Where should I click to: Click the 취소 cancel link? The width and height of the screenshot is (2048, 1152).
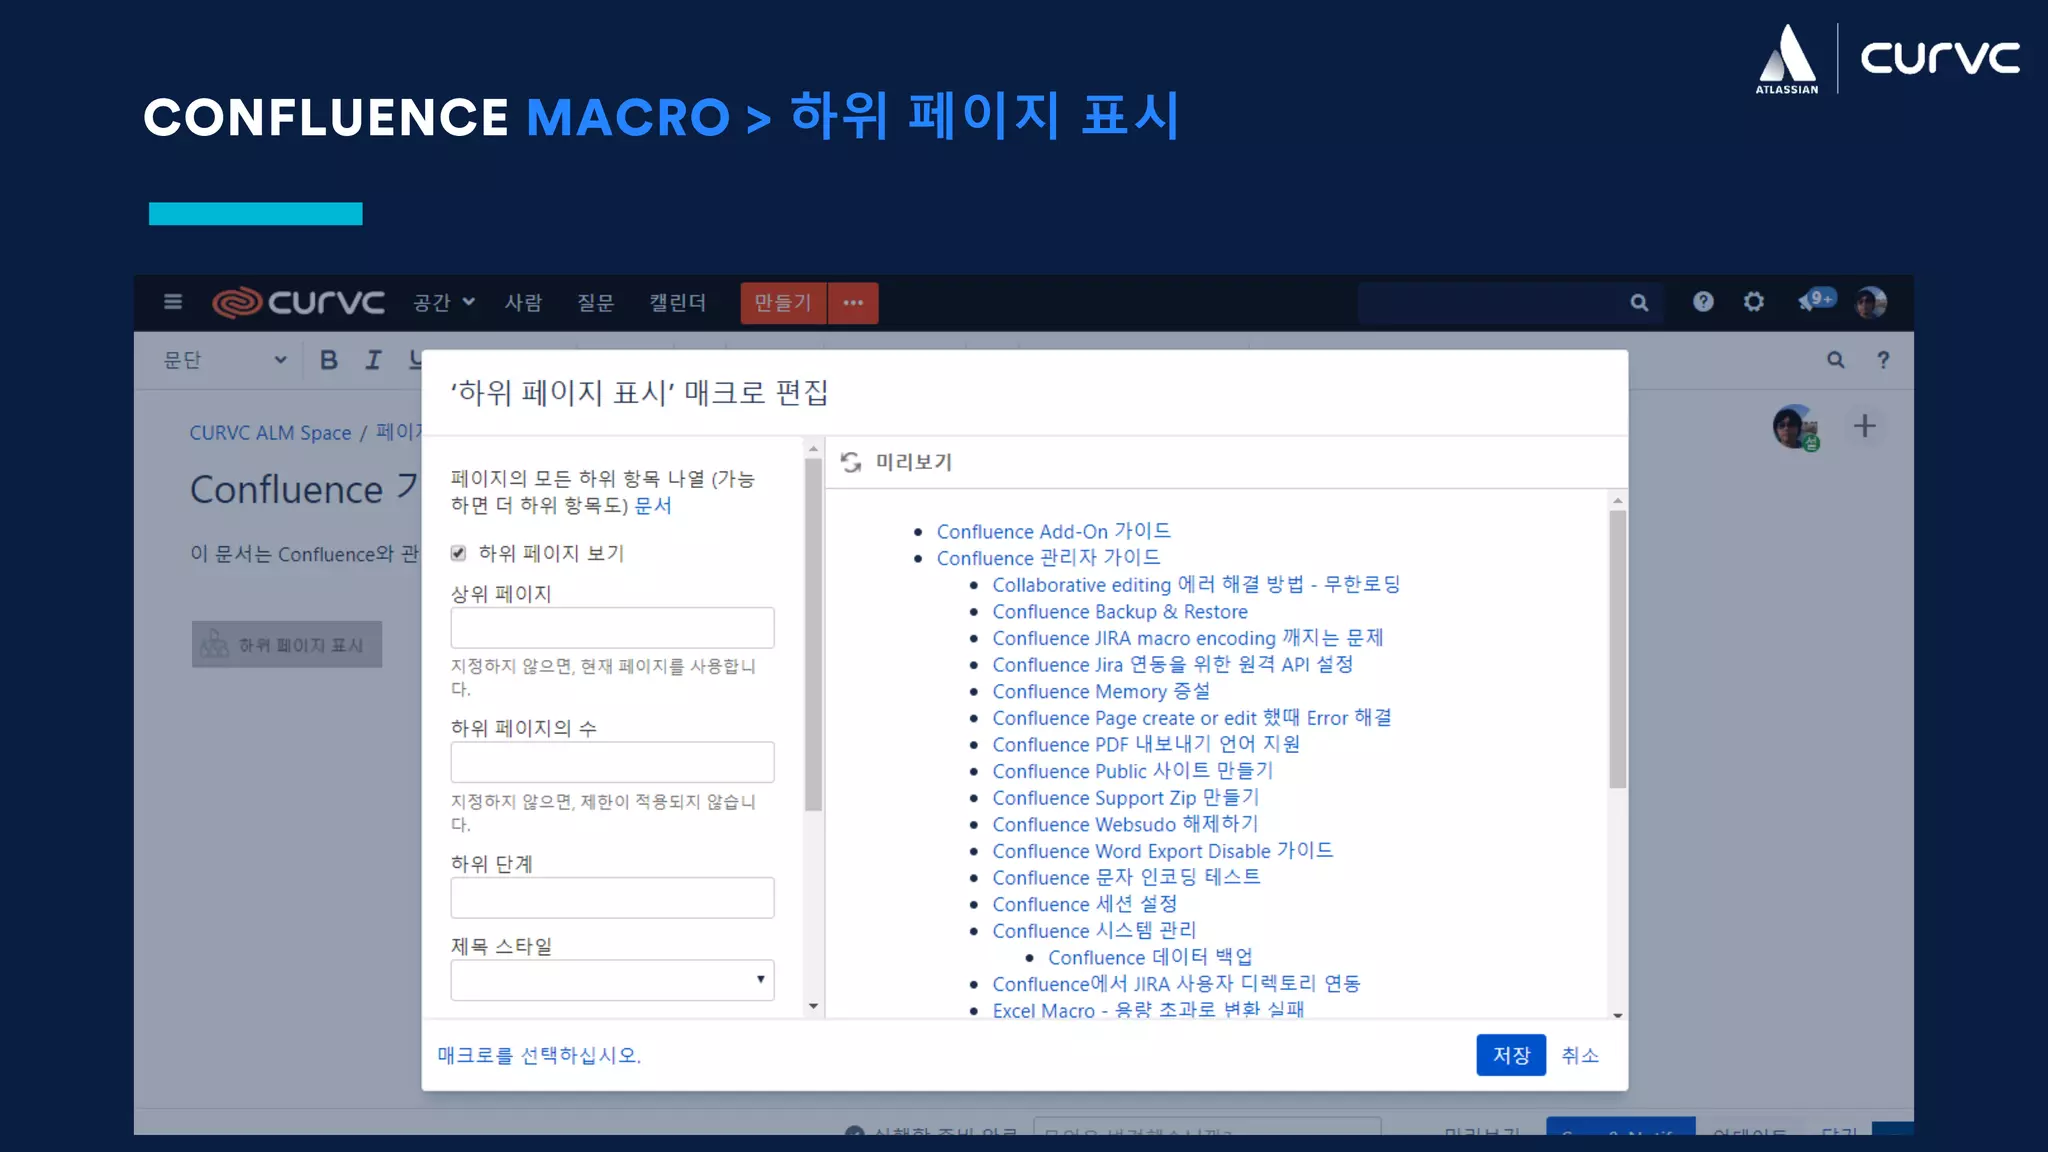point(1580,1055)
